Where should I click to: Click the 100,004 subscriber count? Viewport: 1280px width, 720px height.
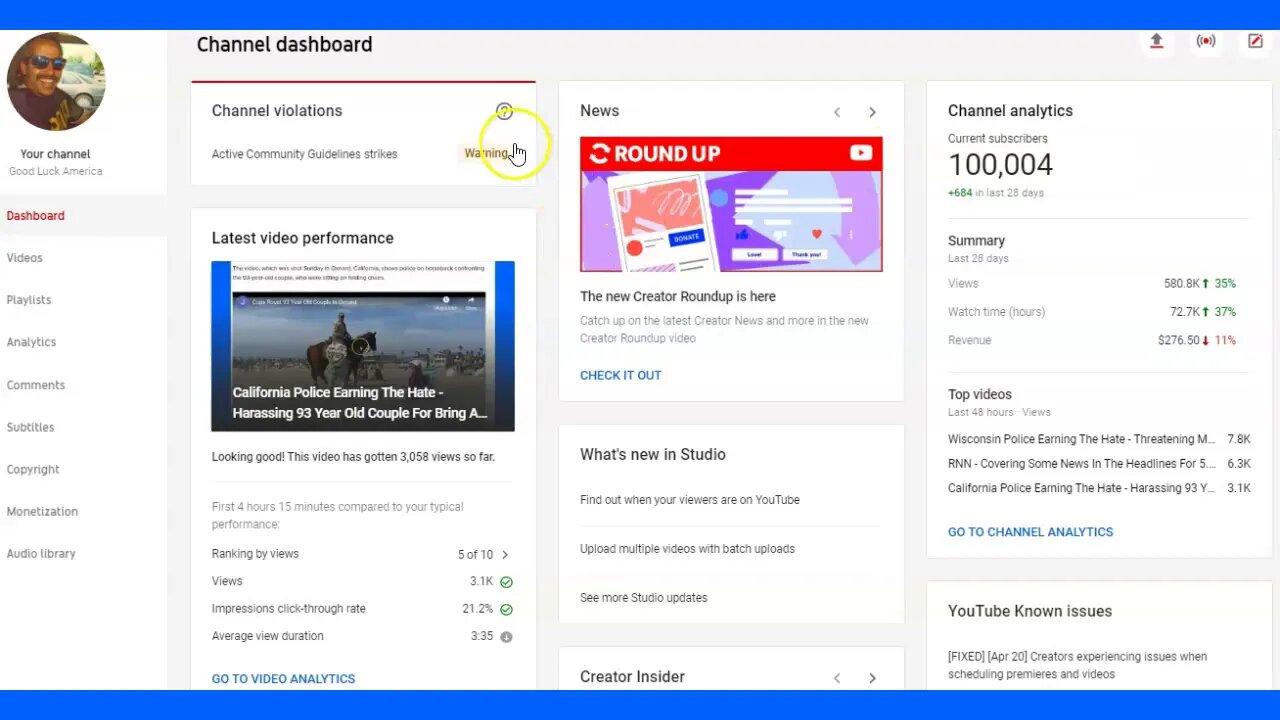tap(1000, 165)
